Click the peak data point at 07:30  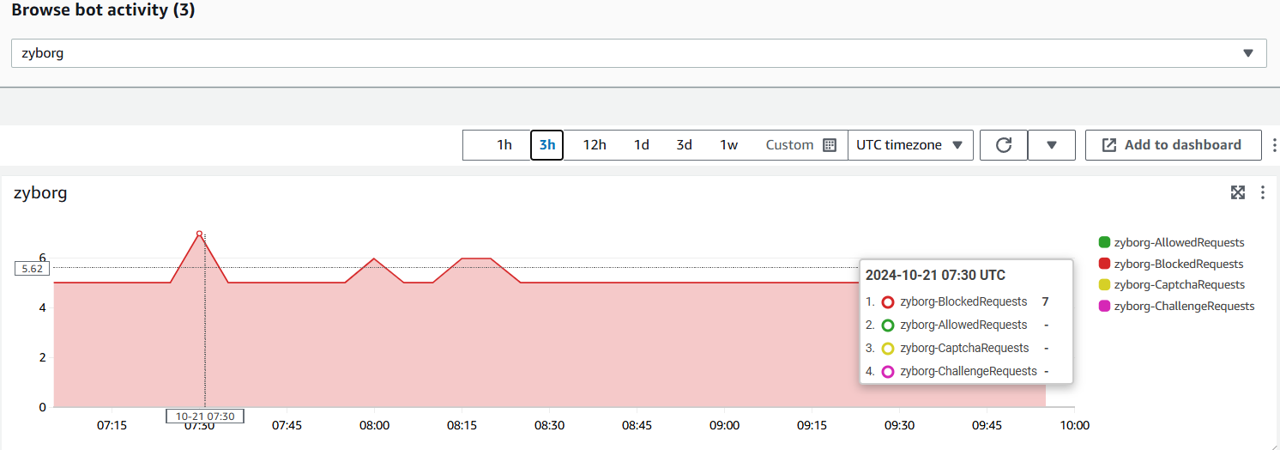tap(200, 234)
